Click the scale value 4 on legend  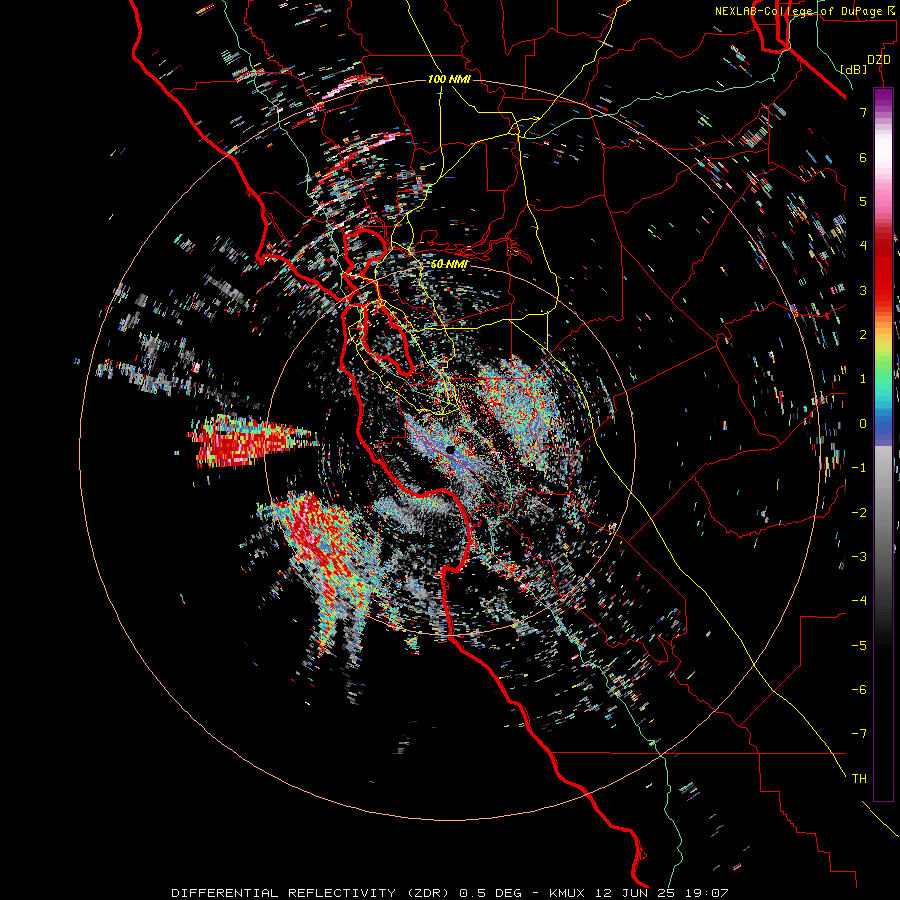[x=863, y=246]
